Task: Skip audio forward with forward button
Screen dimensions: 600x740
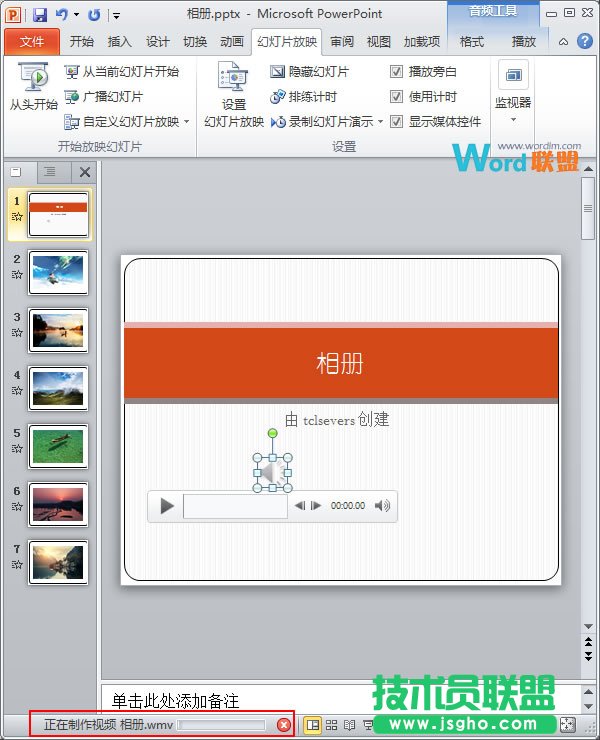Action: click(316, 506)
